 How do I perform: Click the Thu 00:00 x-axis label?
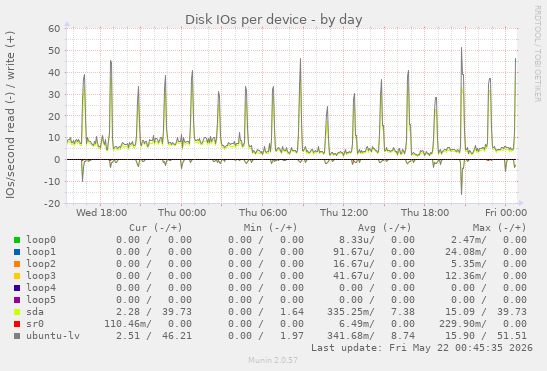click(182, 213)
